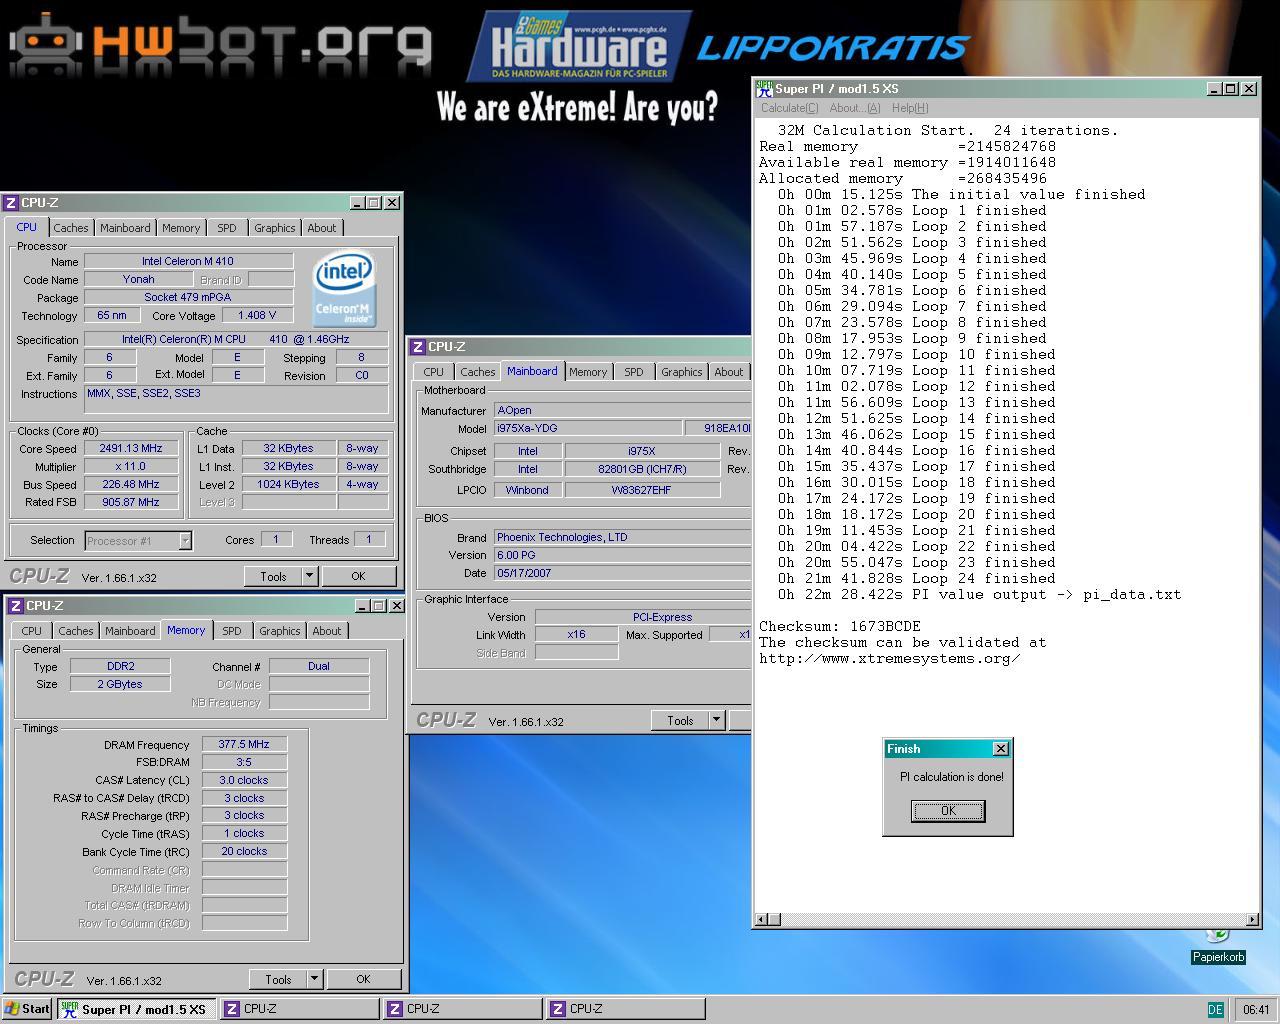Click the BIOS brand Phoenix Technologies, LTD
Viewport: 1280px width, 1024px height.
coord(623,537)
